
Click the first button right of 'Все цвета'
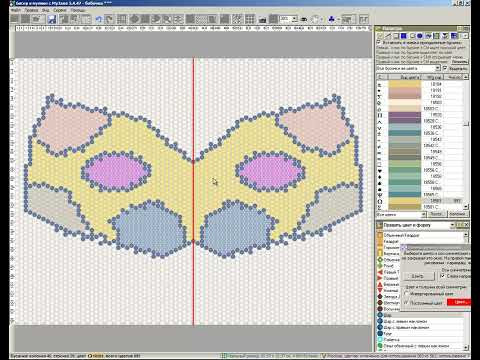tap(437, 214)
